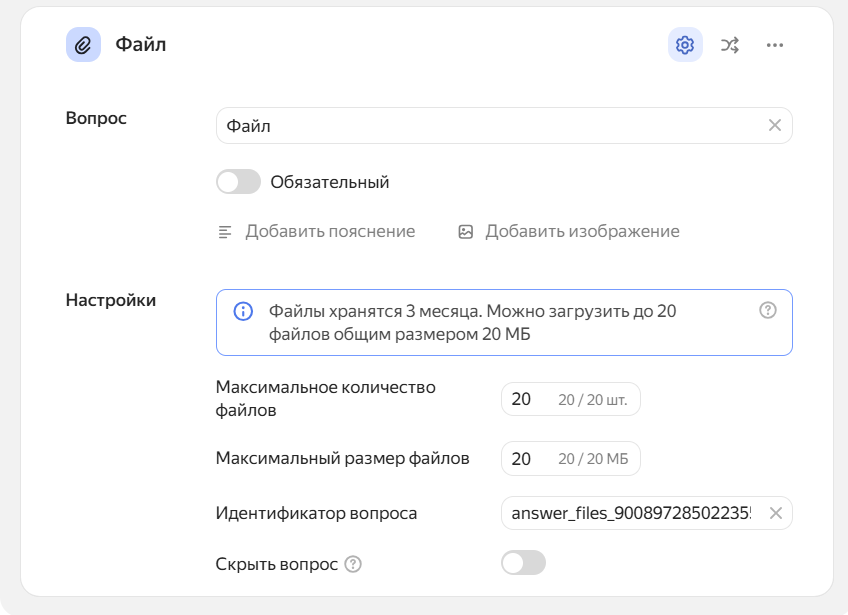Screen dimensions: 848x615
Task: Click the Настройки section label
Action: 111,300
